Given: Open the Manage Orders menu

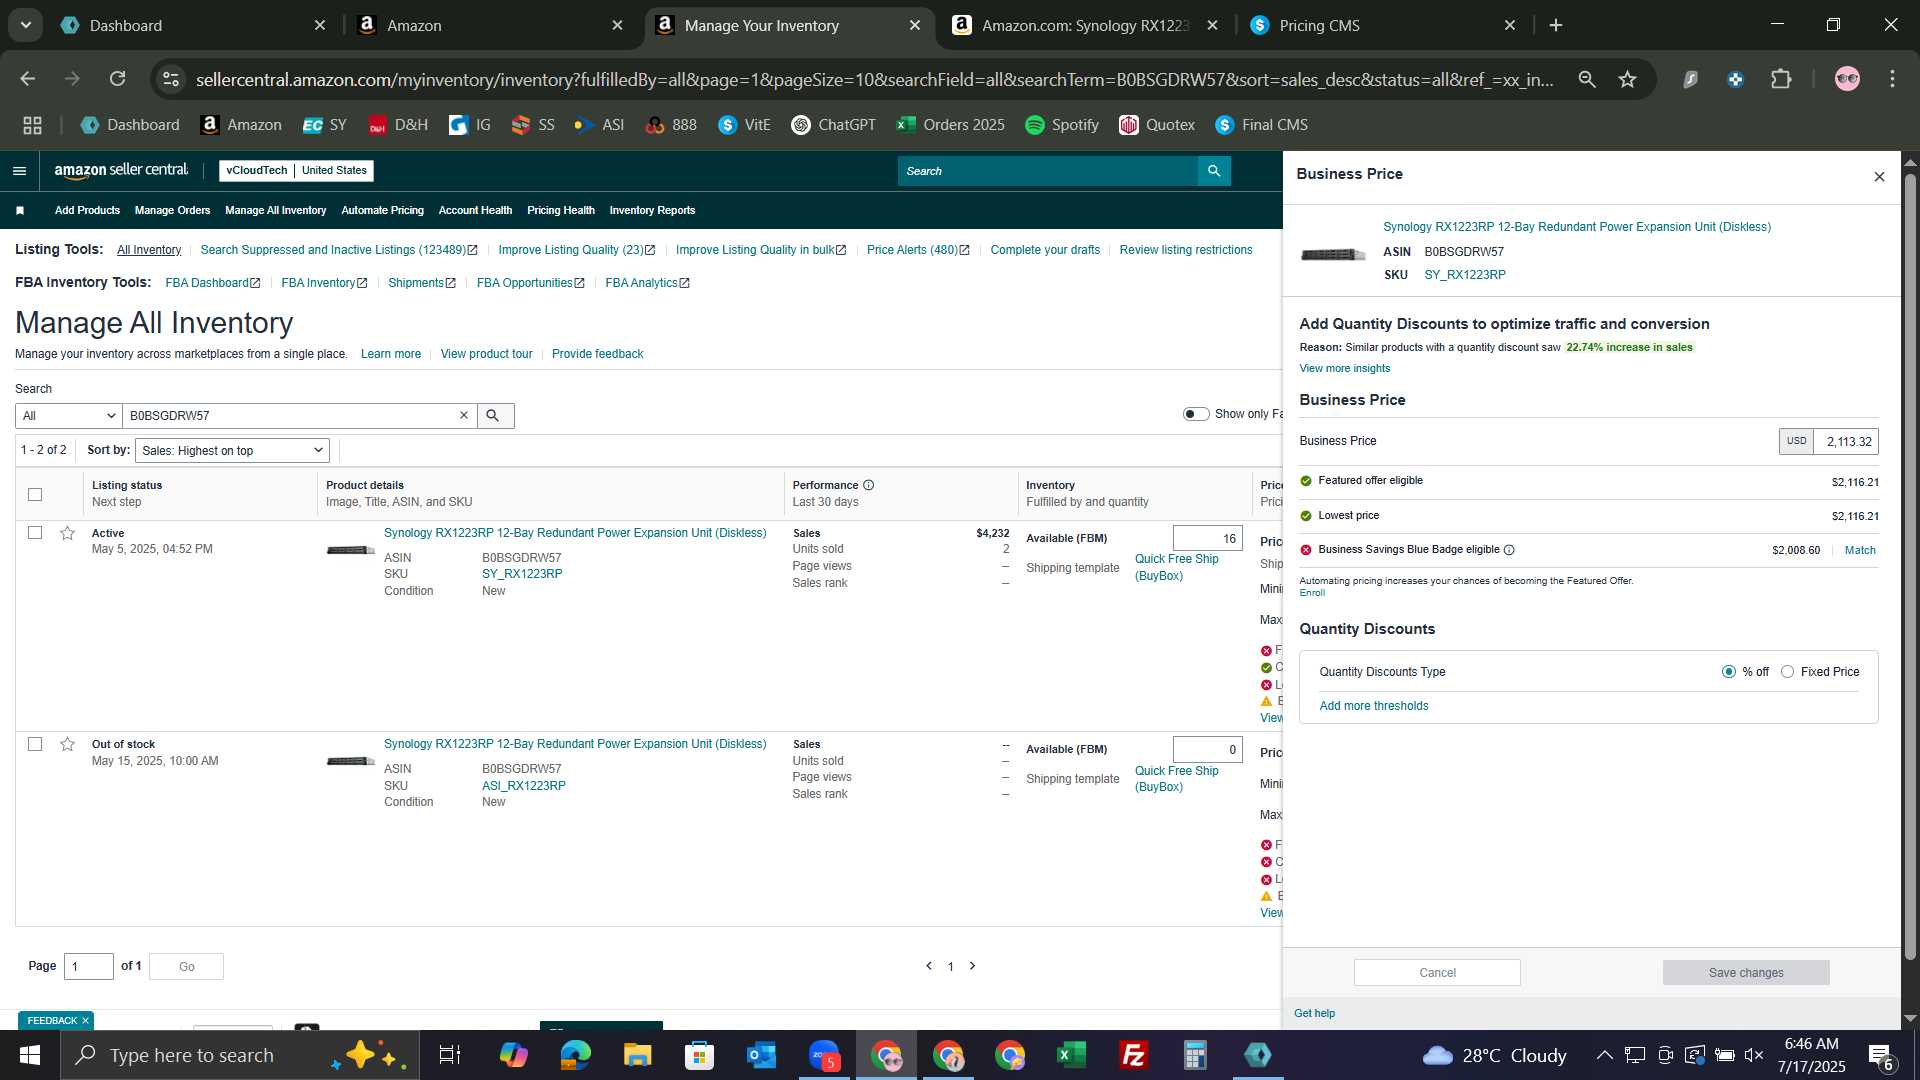Looking at the screenshot, I should [172, 211].
